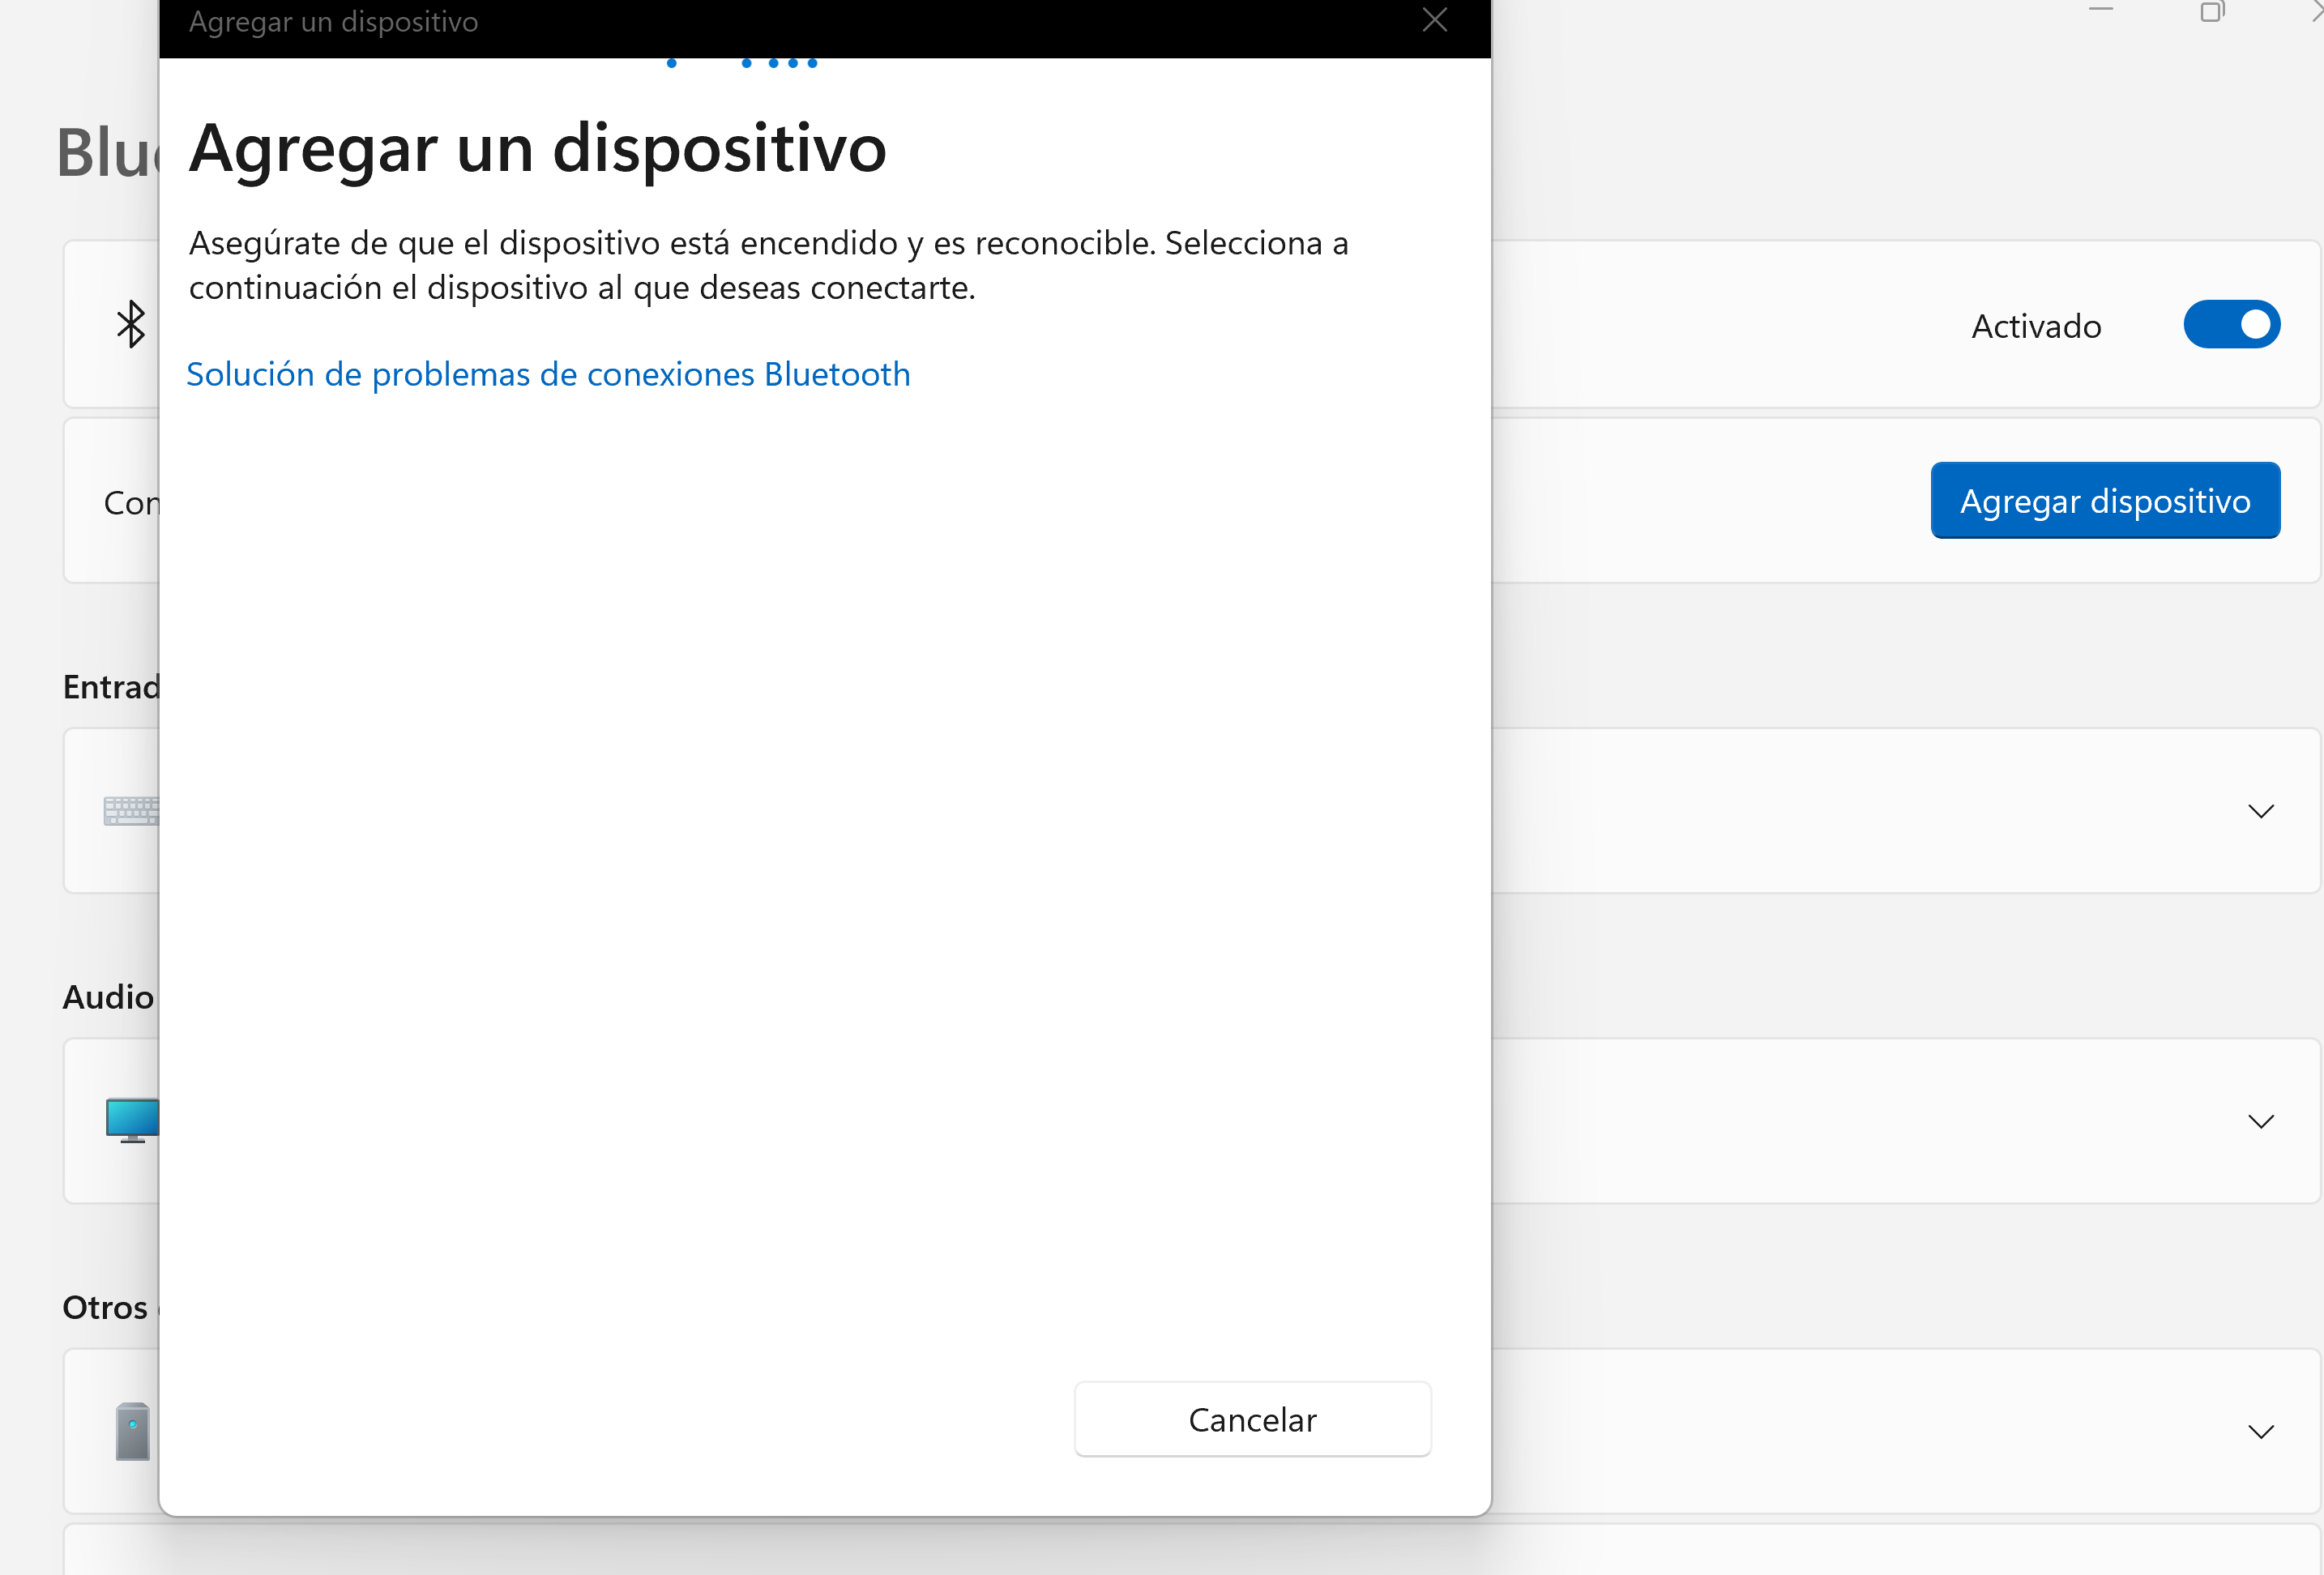Click the Audio section heading

click(x=108, y=997)
